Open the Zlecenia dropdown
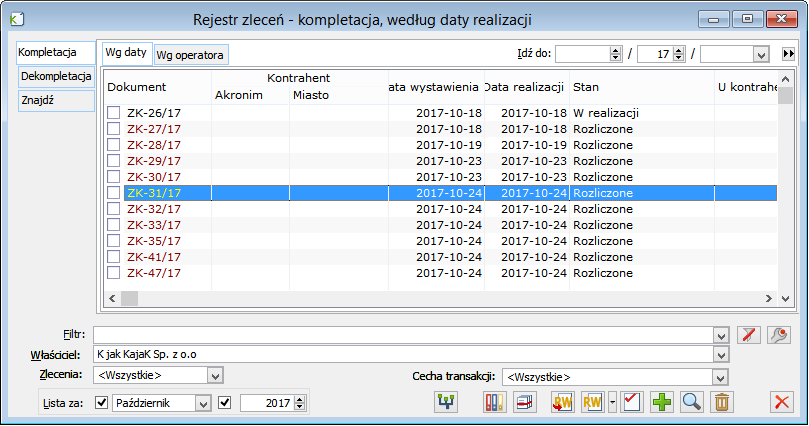Viewport: 809px width, 426px height. 215,375
